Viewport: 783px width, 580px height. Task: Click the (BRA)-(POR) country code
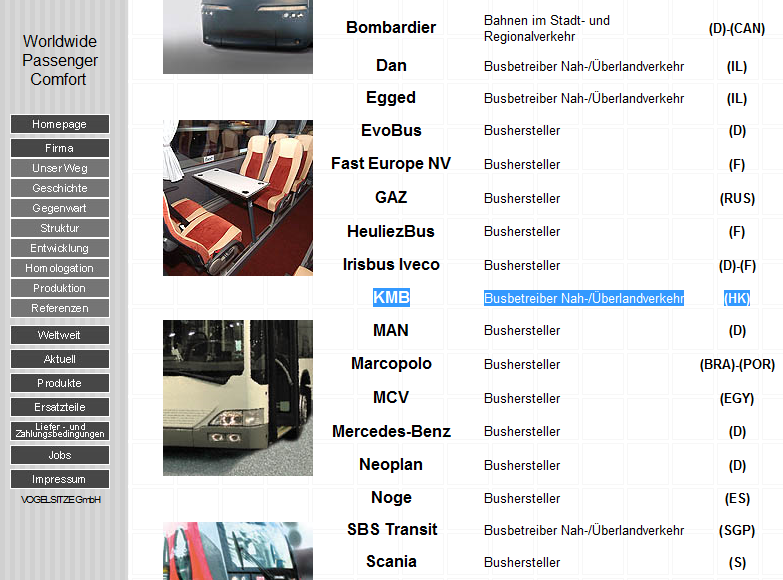(x=737, y=364)
